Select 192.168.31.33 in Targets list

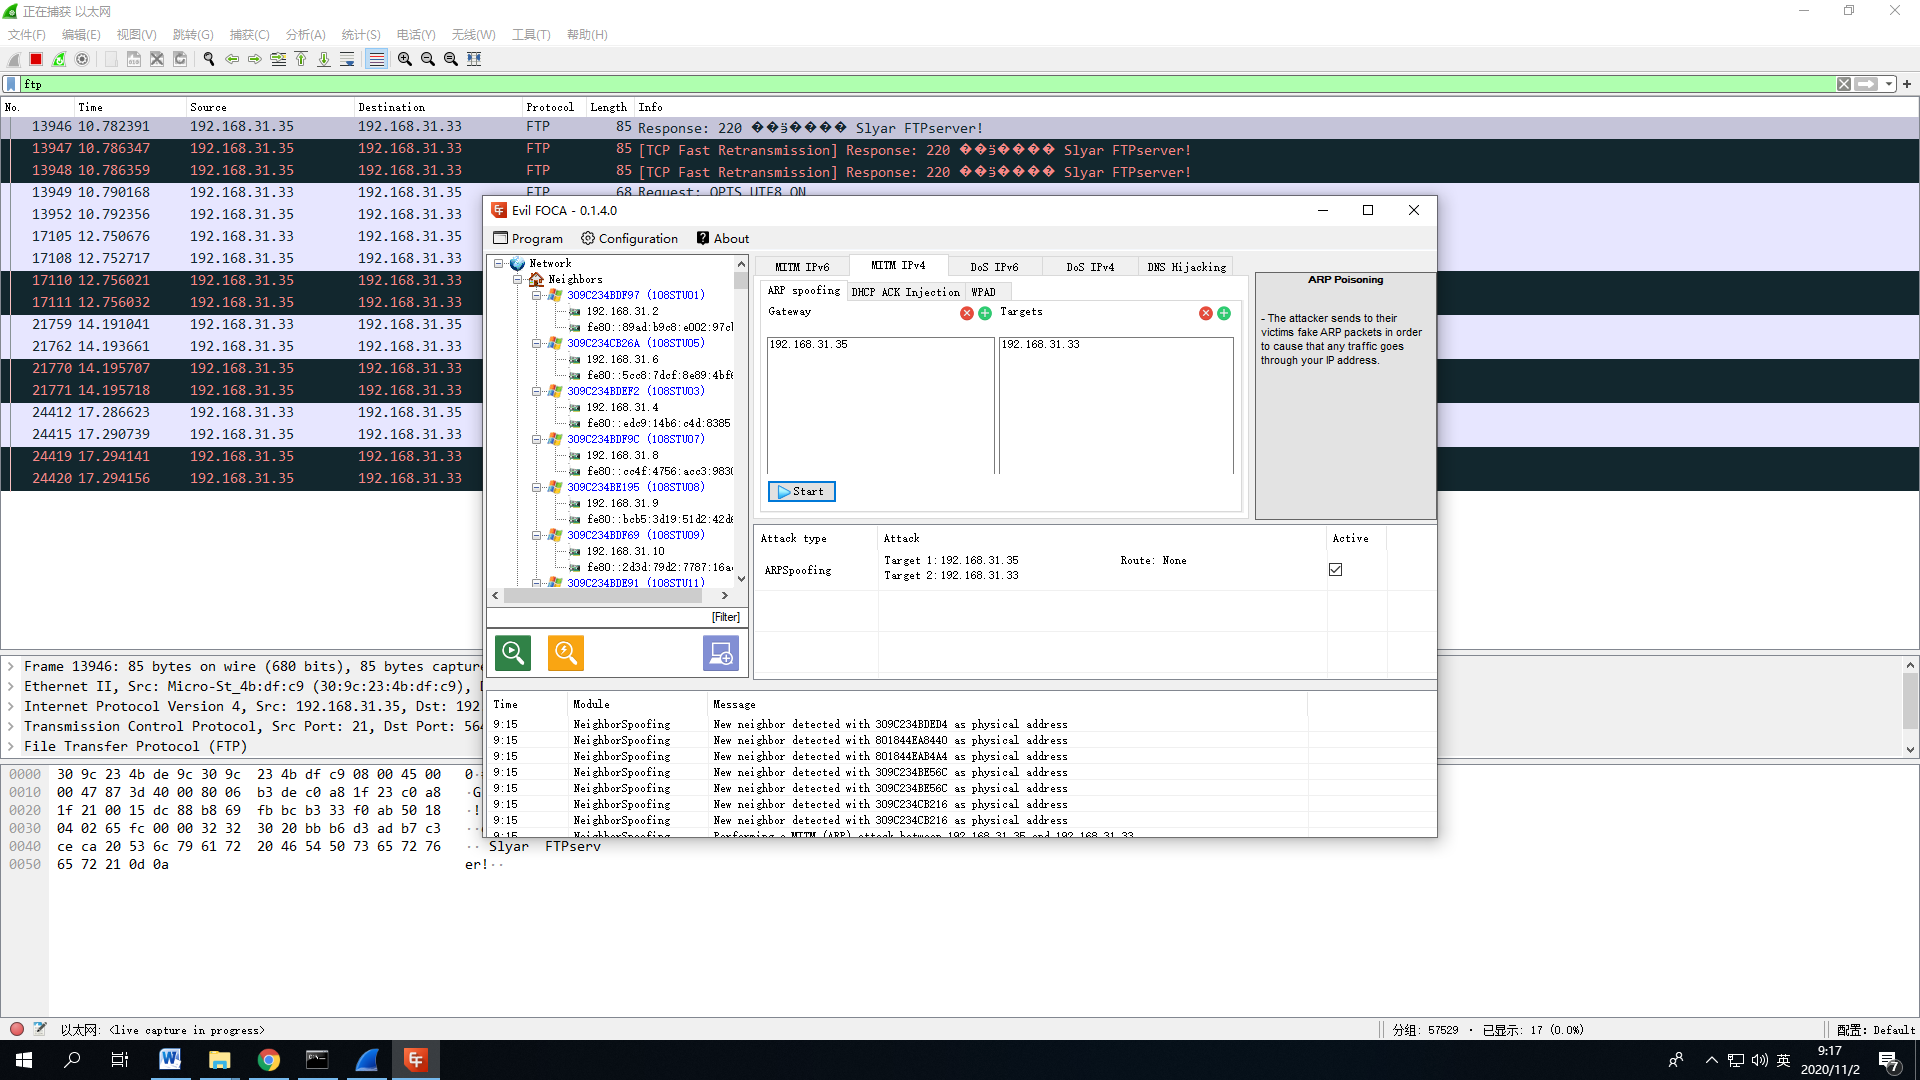[1041, 344]
